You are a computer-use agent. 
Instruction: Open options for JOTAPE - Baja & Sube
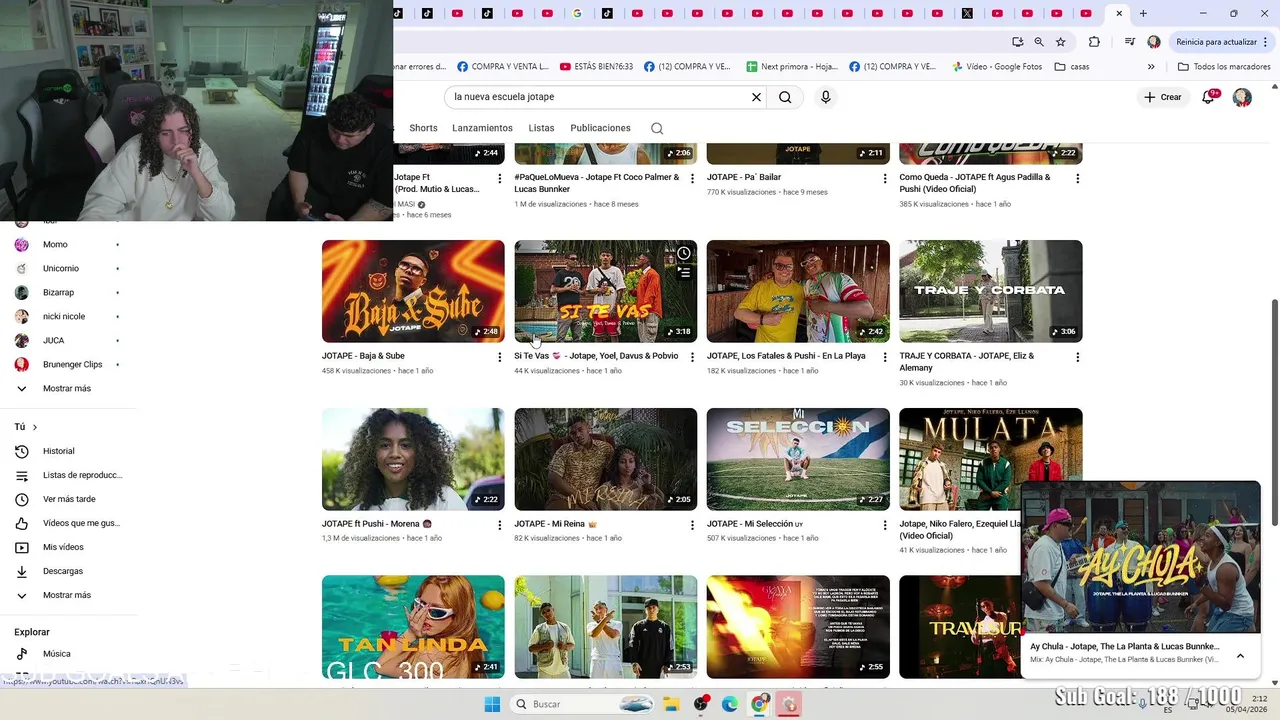[499, 357]
